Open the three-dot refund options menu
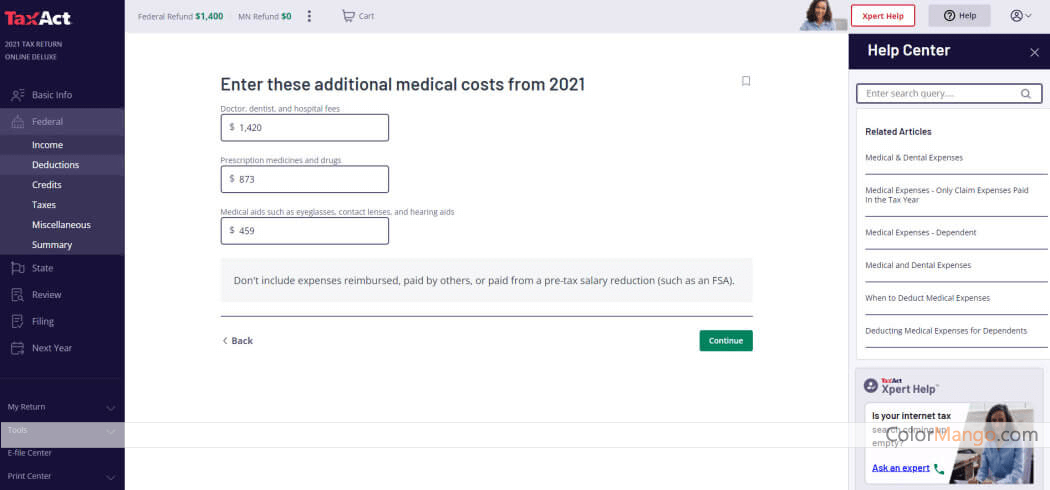This screenshot has width=1050, height=490. 309,16
